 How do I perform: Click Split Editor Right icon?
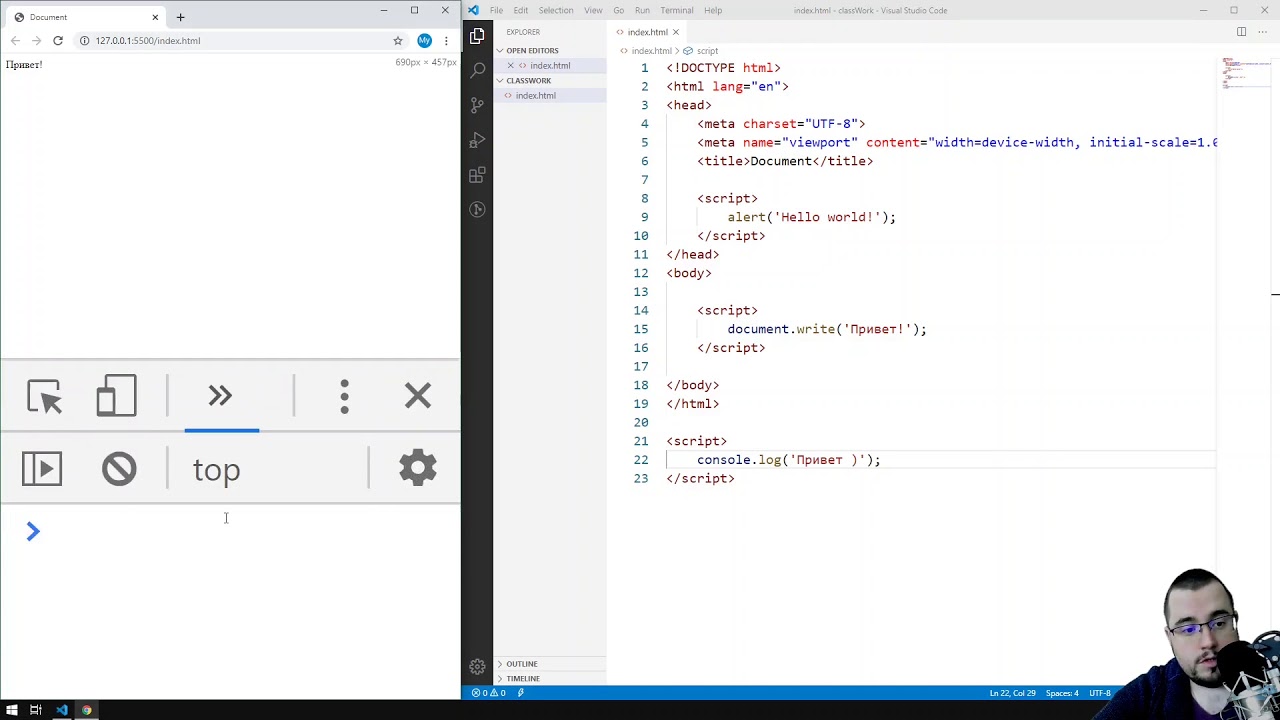click(1241, 32)
